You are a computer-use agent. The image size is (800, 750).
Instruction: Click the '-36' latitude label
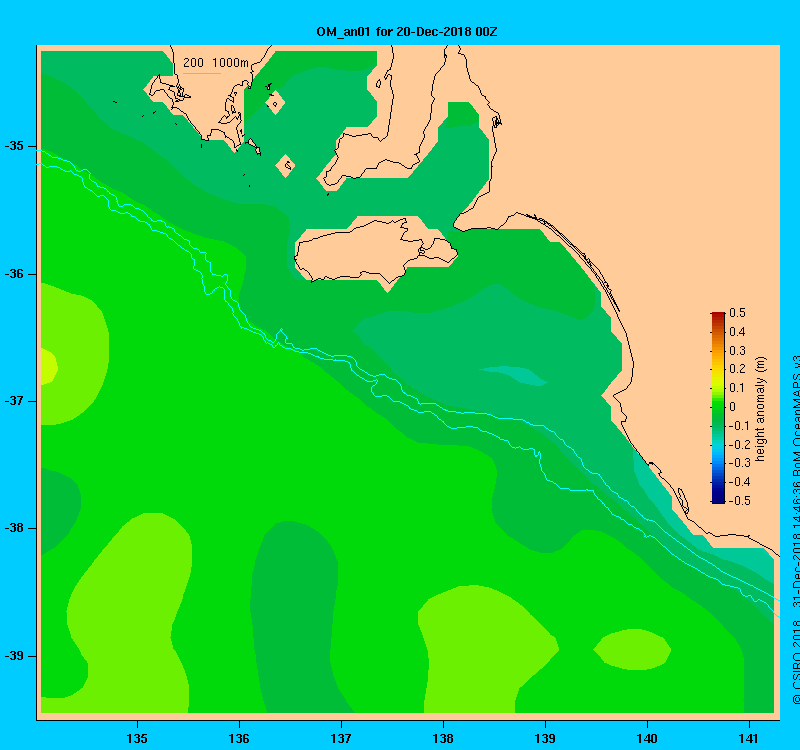coord(14,274)
